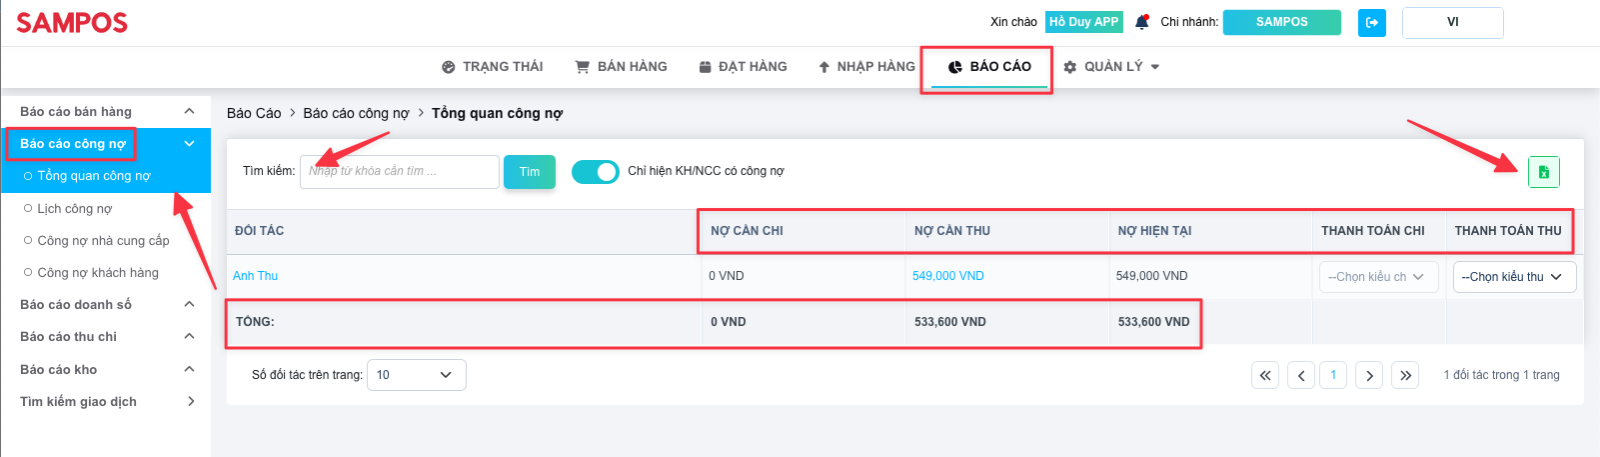Click the previous page arrow
Viewport: 1600px width, 457px height.
pyautogui.click(x=1301, y=375)
